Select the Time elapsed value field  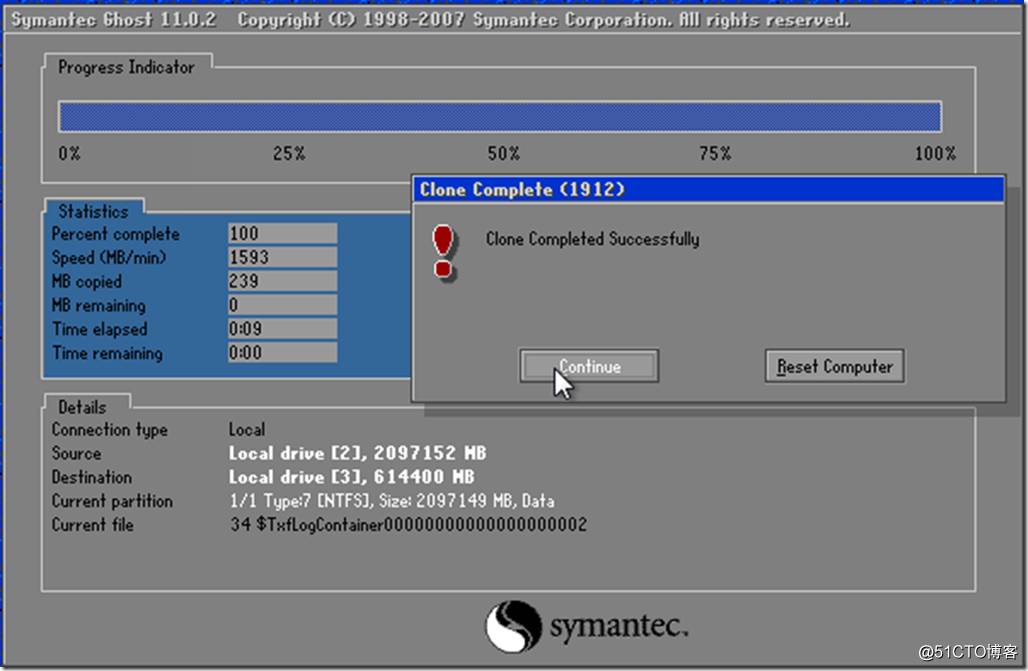[x=282, y=329]
